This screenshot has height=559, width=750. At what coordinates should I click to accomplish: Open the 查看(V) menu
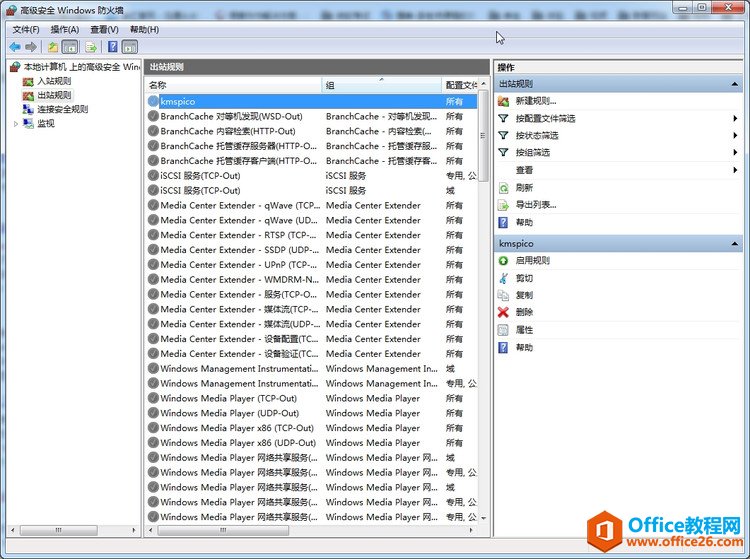click(104, 30)
